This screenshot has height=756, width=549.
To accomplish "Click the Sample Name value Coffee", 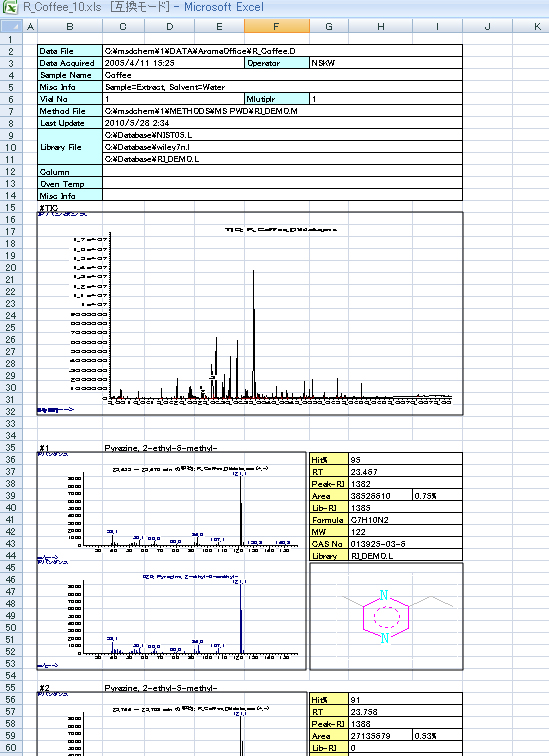I will 282,75.
